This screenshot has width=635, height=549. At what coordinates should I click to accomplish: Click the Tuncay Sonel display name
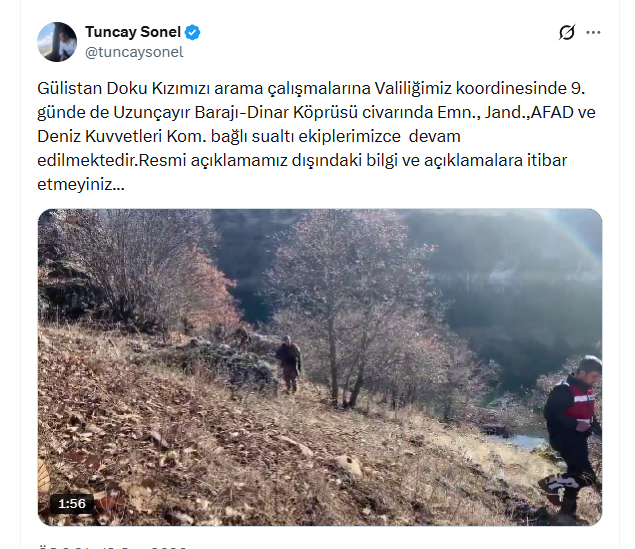133,32
